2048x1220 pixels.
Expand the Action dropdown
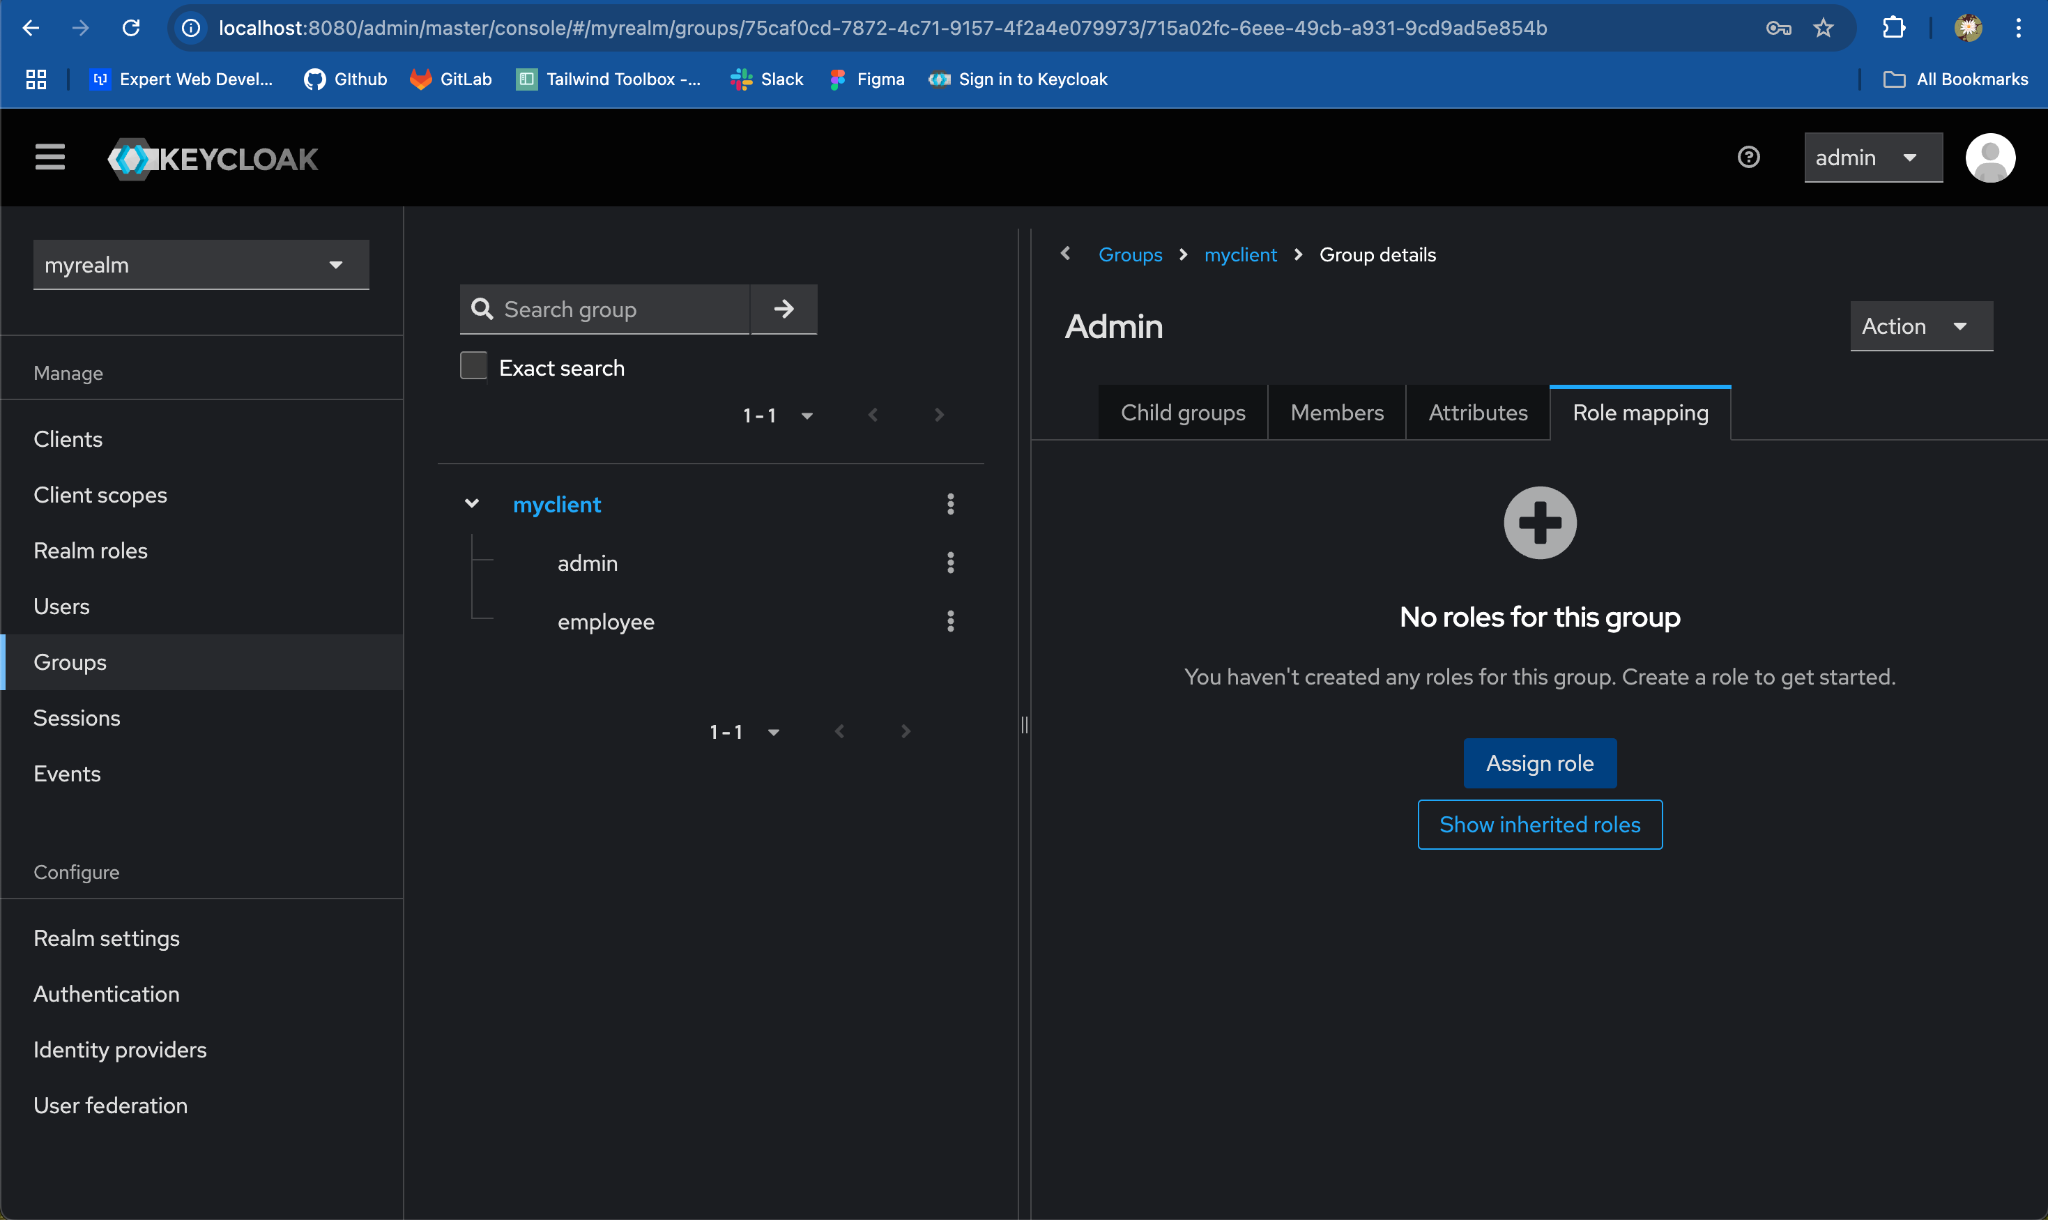(1920, 326)
